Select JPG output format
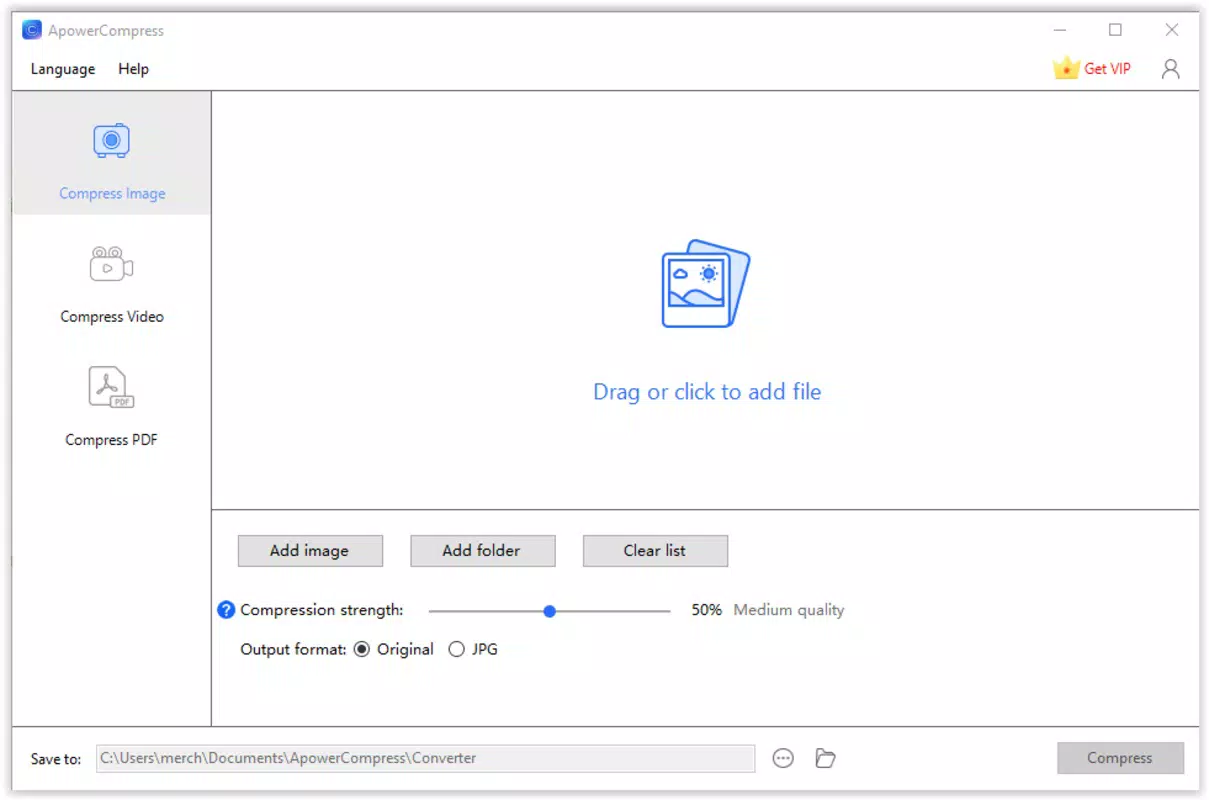The height and width of the screenshot is (800, 1209). point(457,650)
